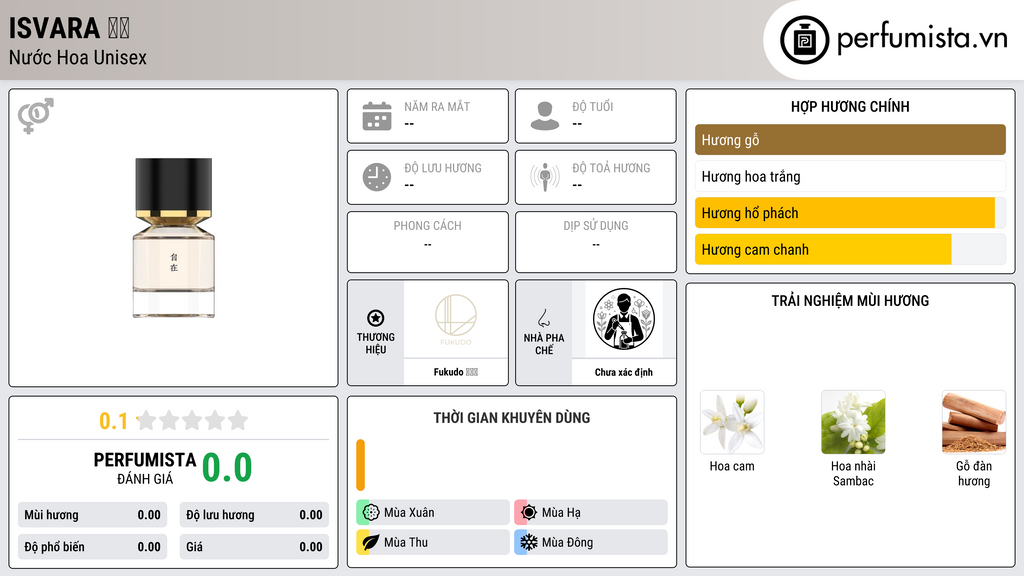Click the third rating star

[x=193, y=420]
